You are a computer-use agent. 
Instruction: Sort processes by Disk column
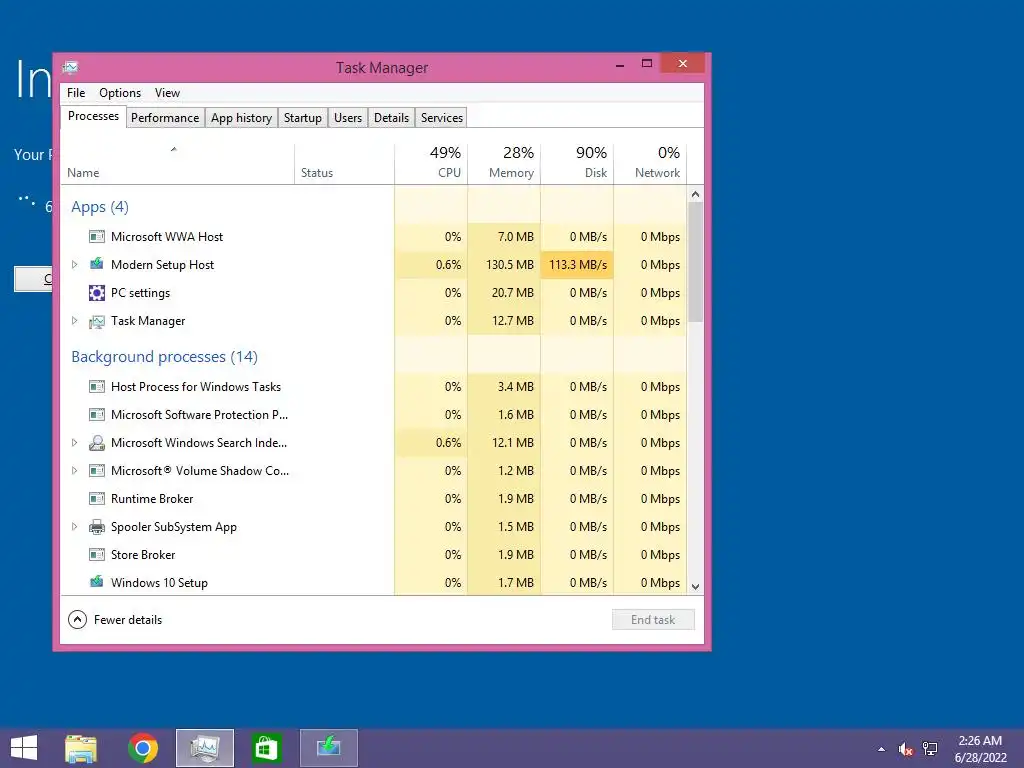click(577, 163)
